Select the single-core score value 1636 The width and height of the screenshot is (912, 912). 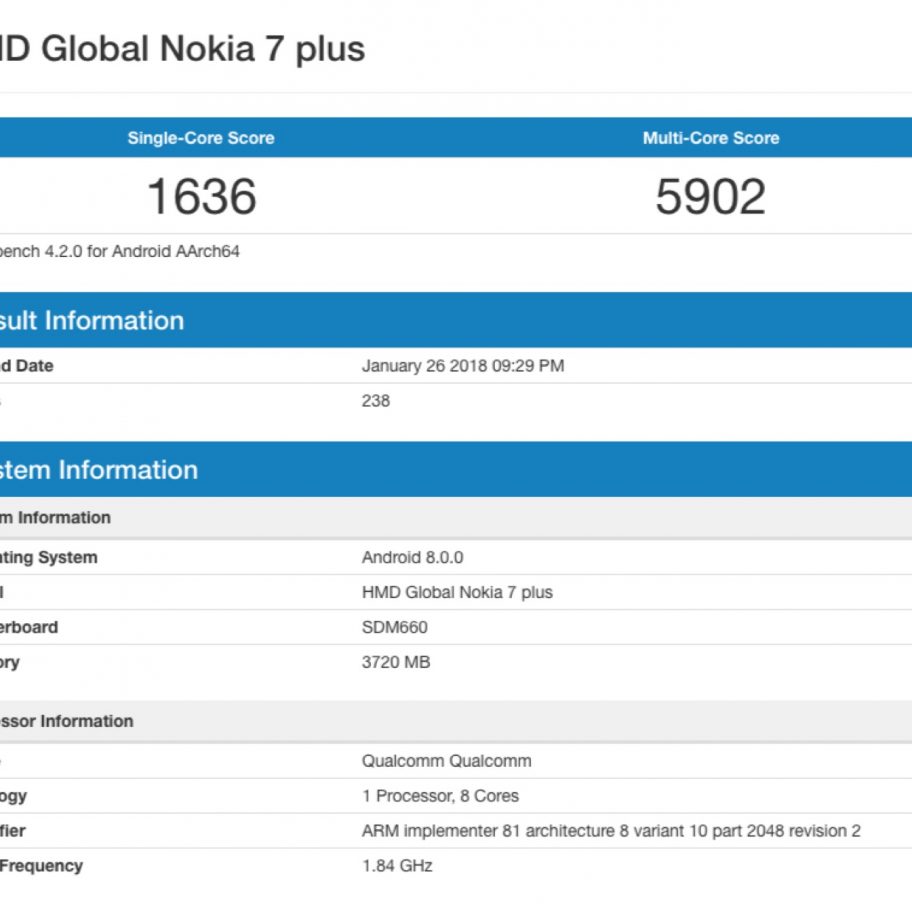[x=202, y=196]
